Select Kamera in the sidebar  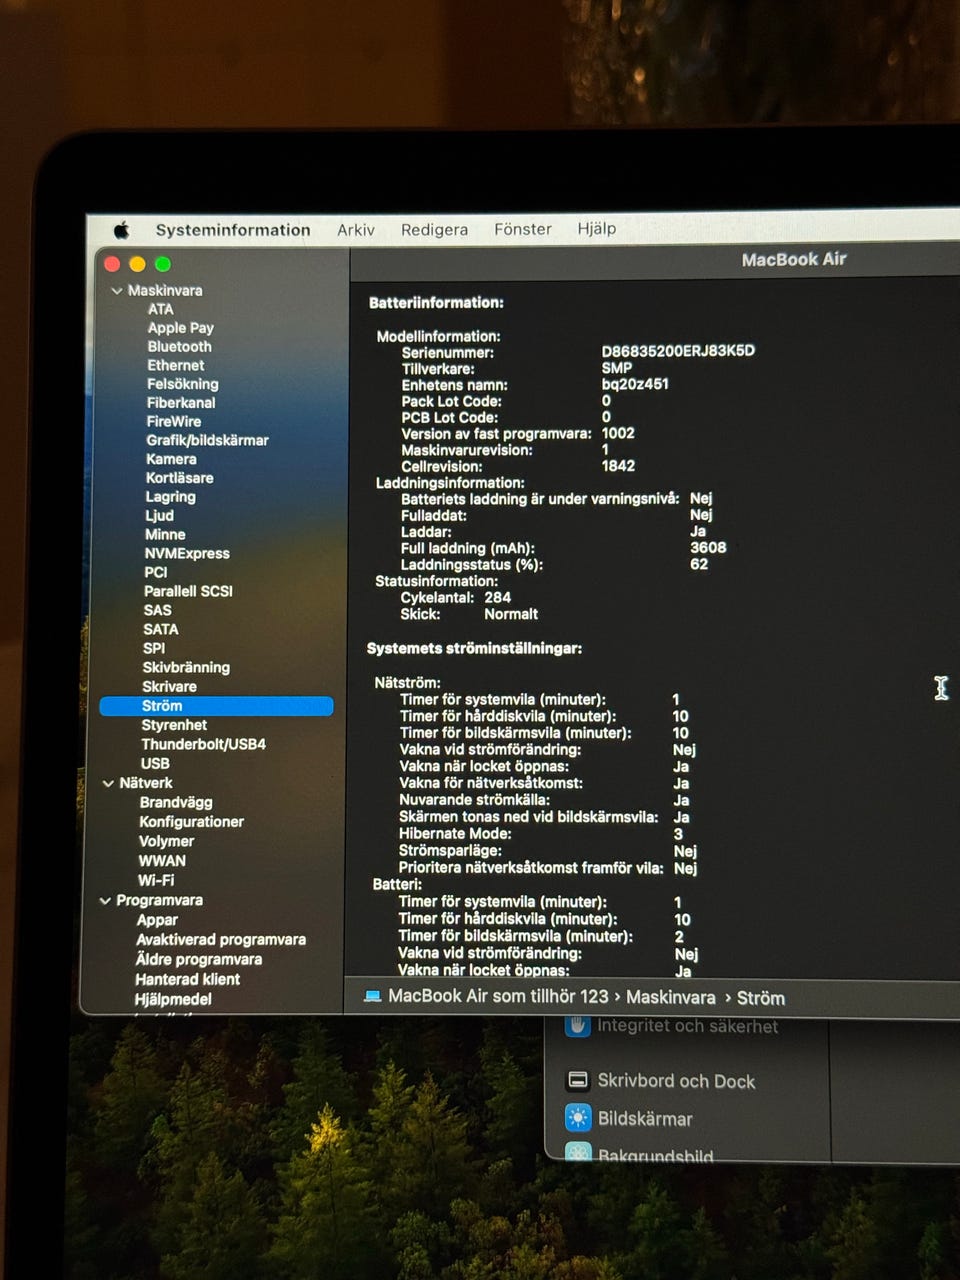tap(171, 459)
